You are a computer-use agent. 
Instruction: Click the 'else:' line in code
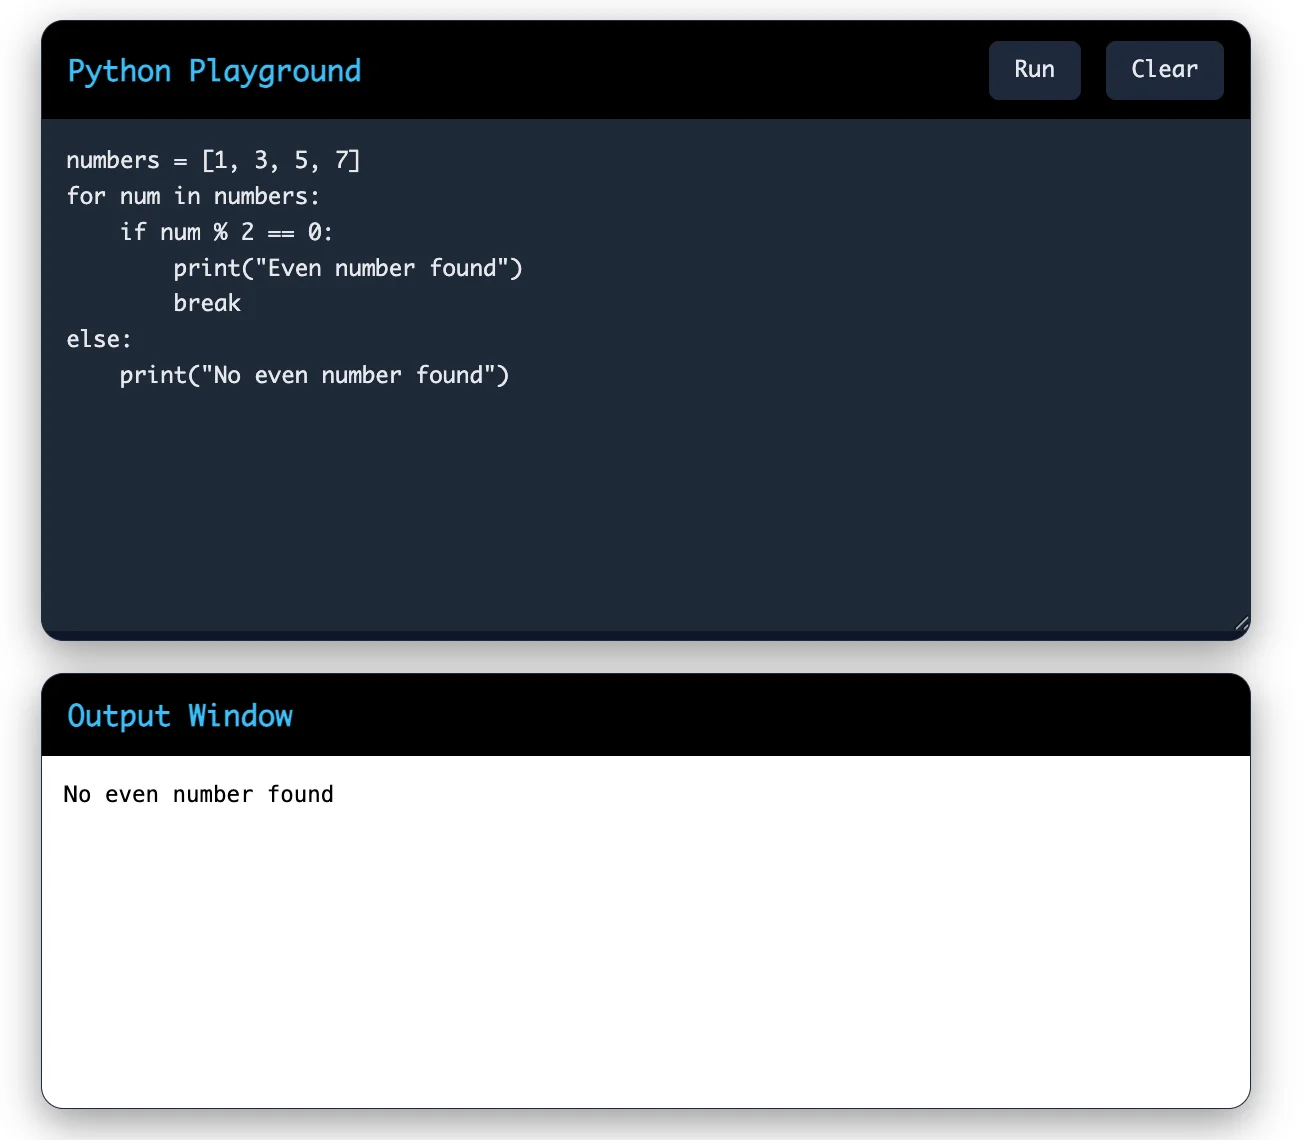[x=99, y=339]
